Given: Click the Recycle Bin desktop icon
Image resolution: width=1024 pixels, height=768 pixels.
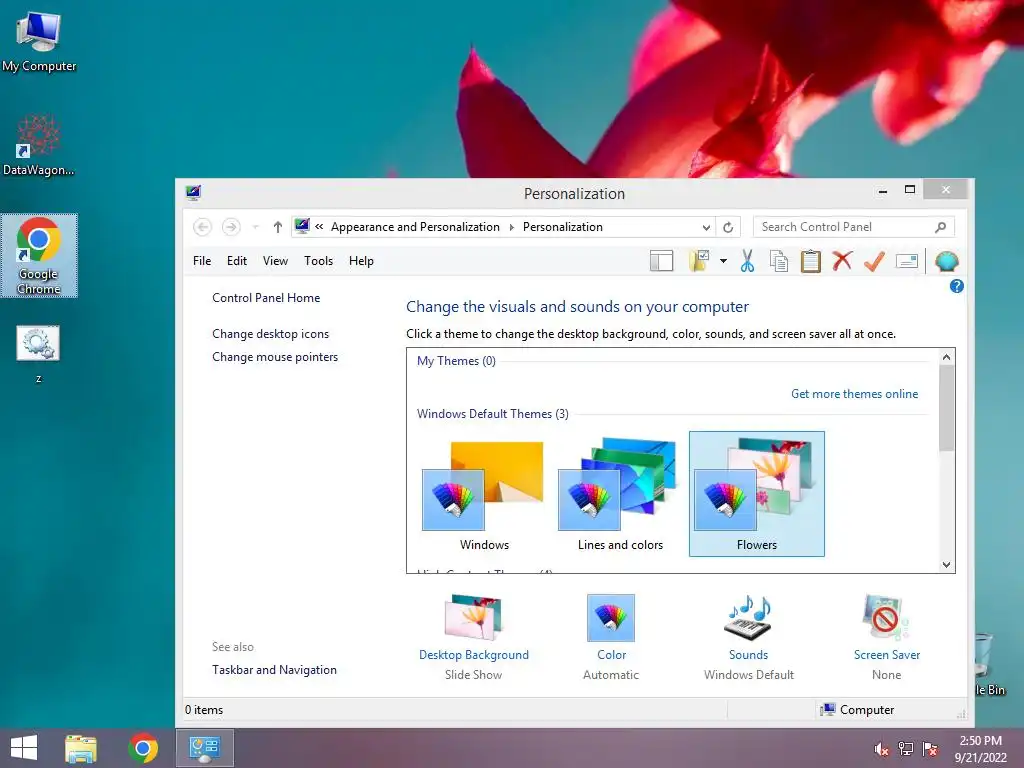Looking at the screenshot, I should click(989, 665).
